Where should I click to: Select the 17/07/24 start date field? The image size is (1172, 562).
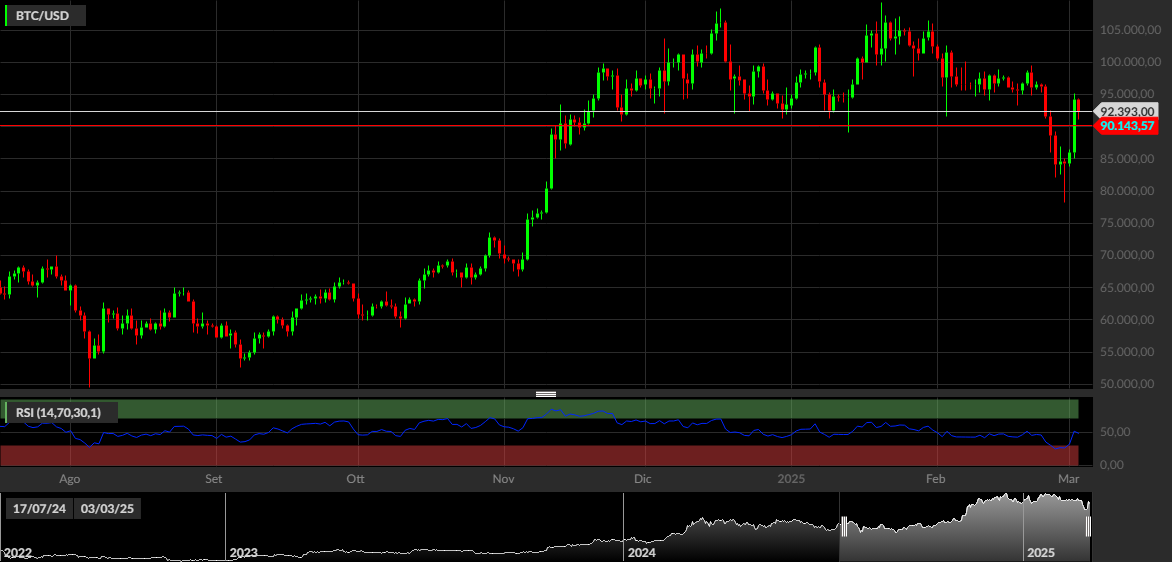coord(39,509)
